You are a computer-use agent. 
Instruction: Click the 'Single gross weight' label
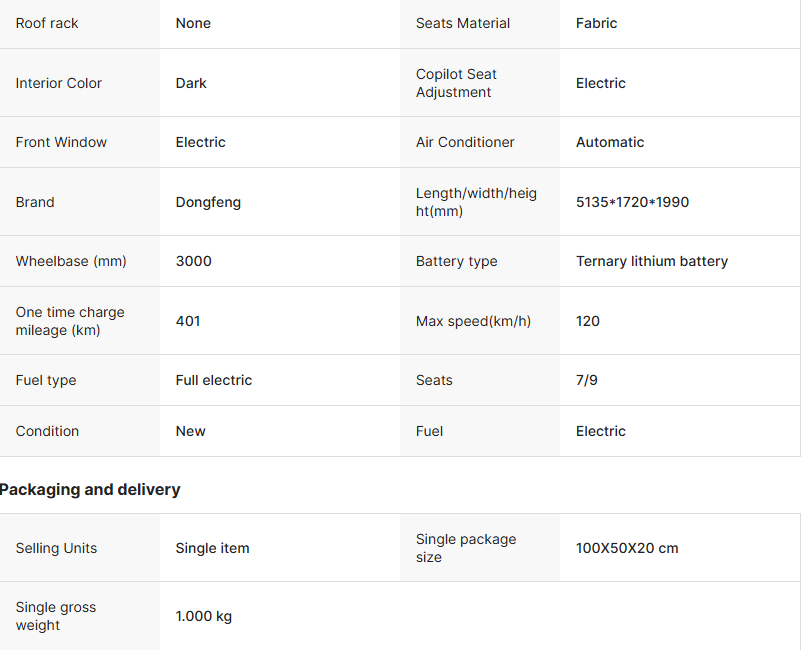click(x=57, y=616)
